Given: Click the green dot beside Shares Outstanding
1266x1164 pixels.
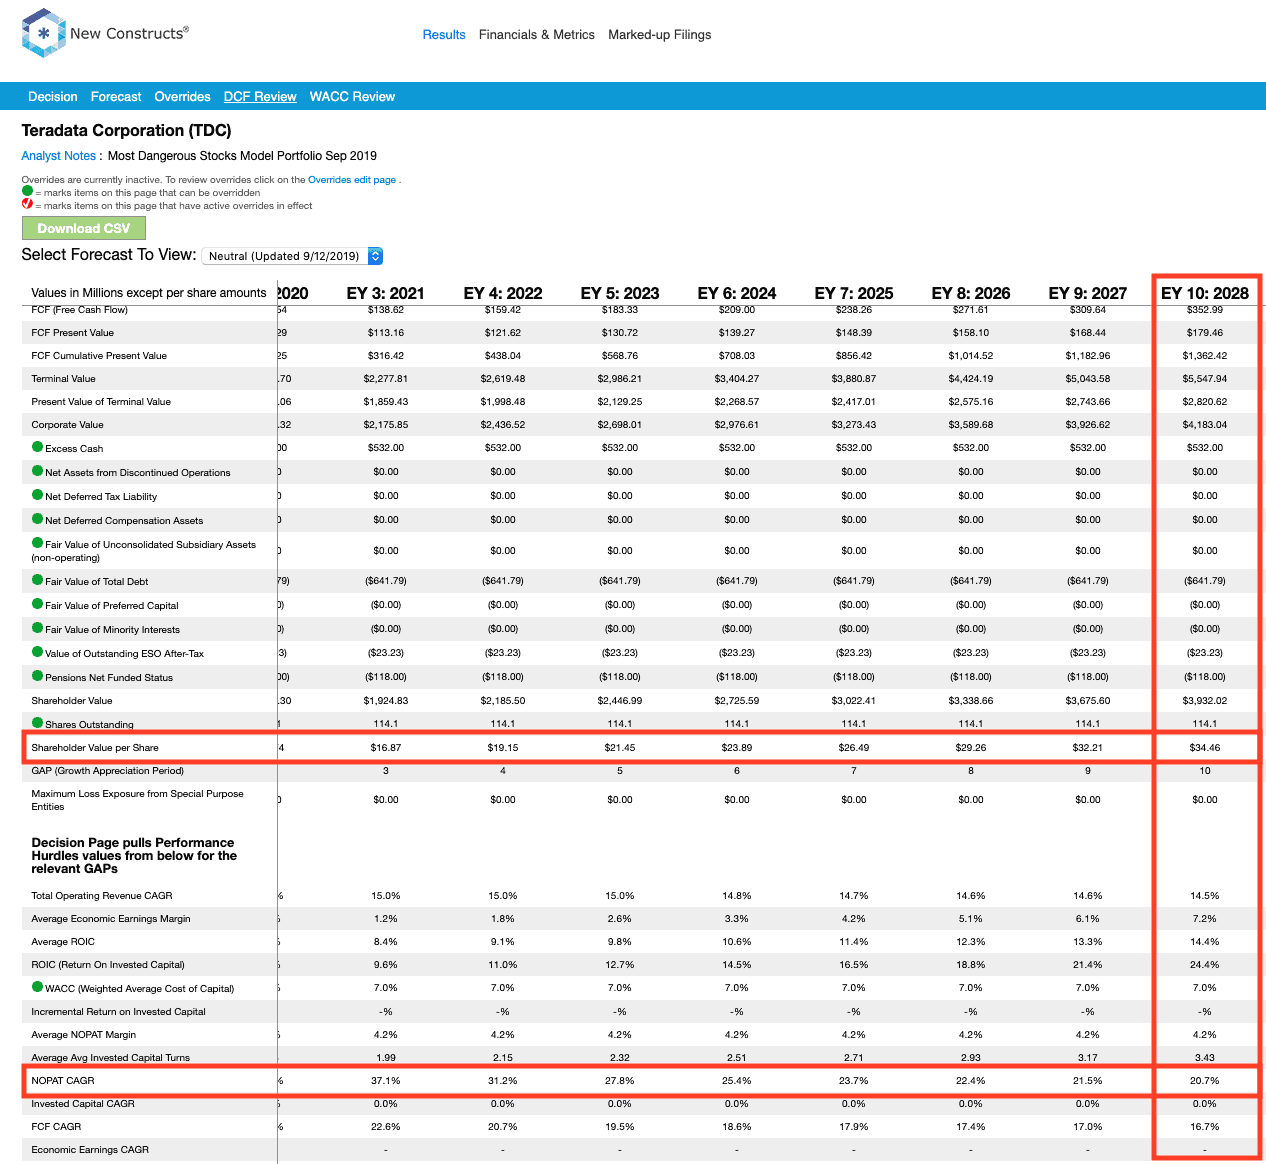Looking at the screenshot, I should 38,723.
